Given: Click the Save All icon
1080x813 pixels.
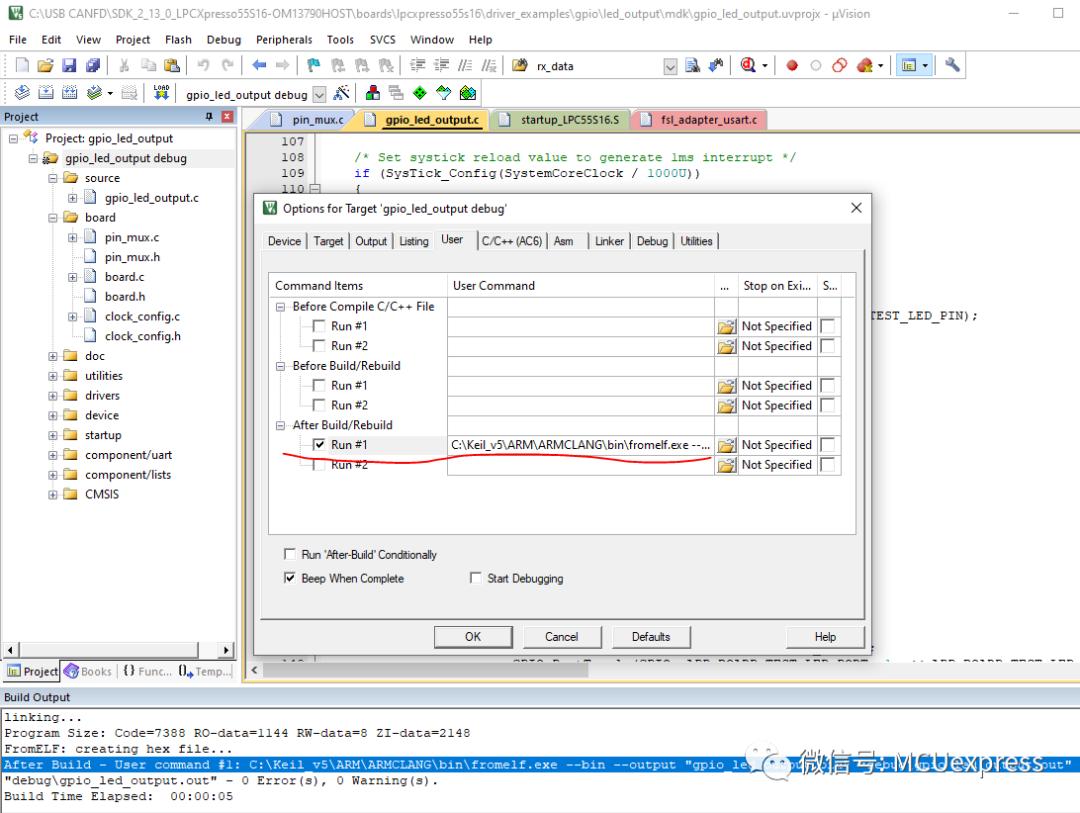Looking at the screenshot, I should click(x=93, y=65).
